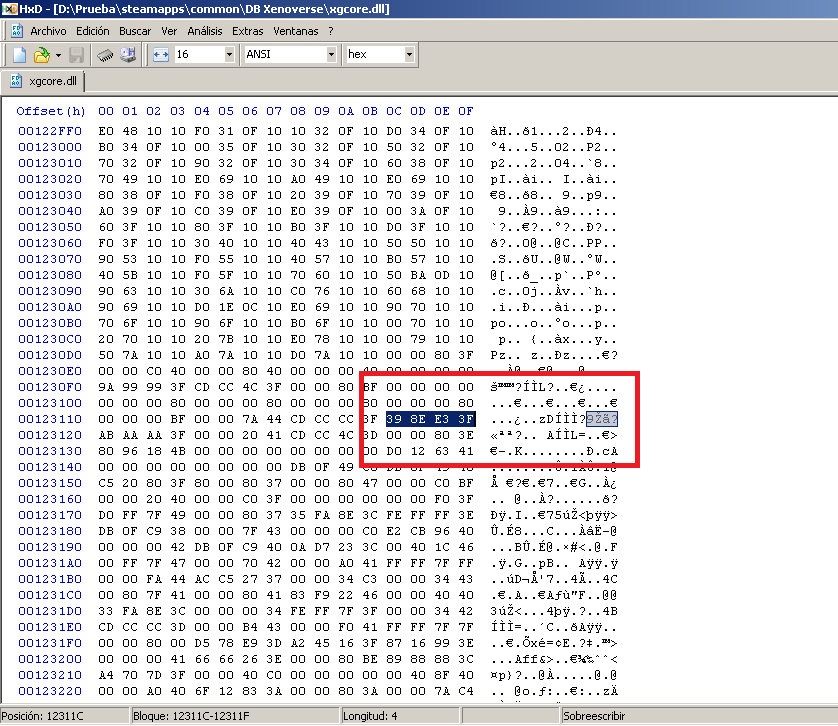838x726 pixels.
Task: Click offset row 00123200
Action: [x=50, y=659]
